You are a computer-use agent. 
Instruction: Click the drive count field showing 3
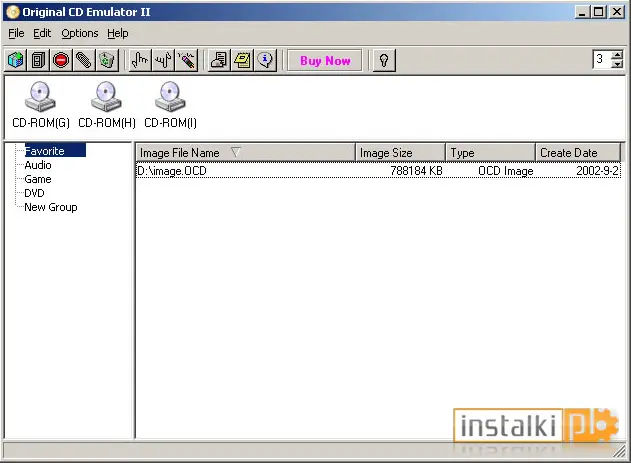[x=602, y=60]
